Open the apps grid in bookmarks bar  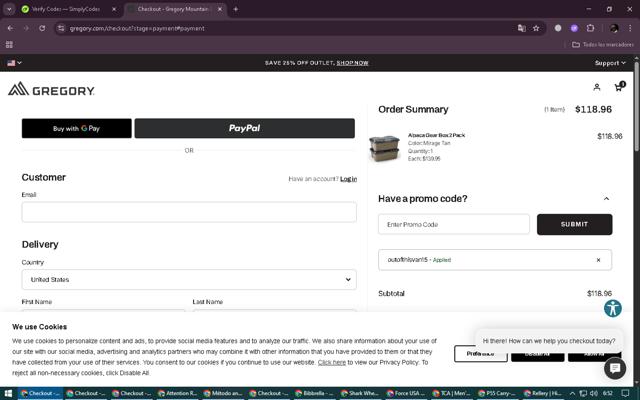[x=9, y=44]
